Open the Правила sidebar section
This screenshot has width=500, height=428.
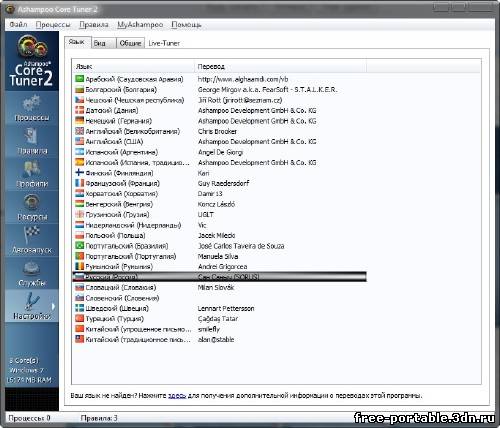tap(32, 140)
